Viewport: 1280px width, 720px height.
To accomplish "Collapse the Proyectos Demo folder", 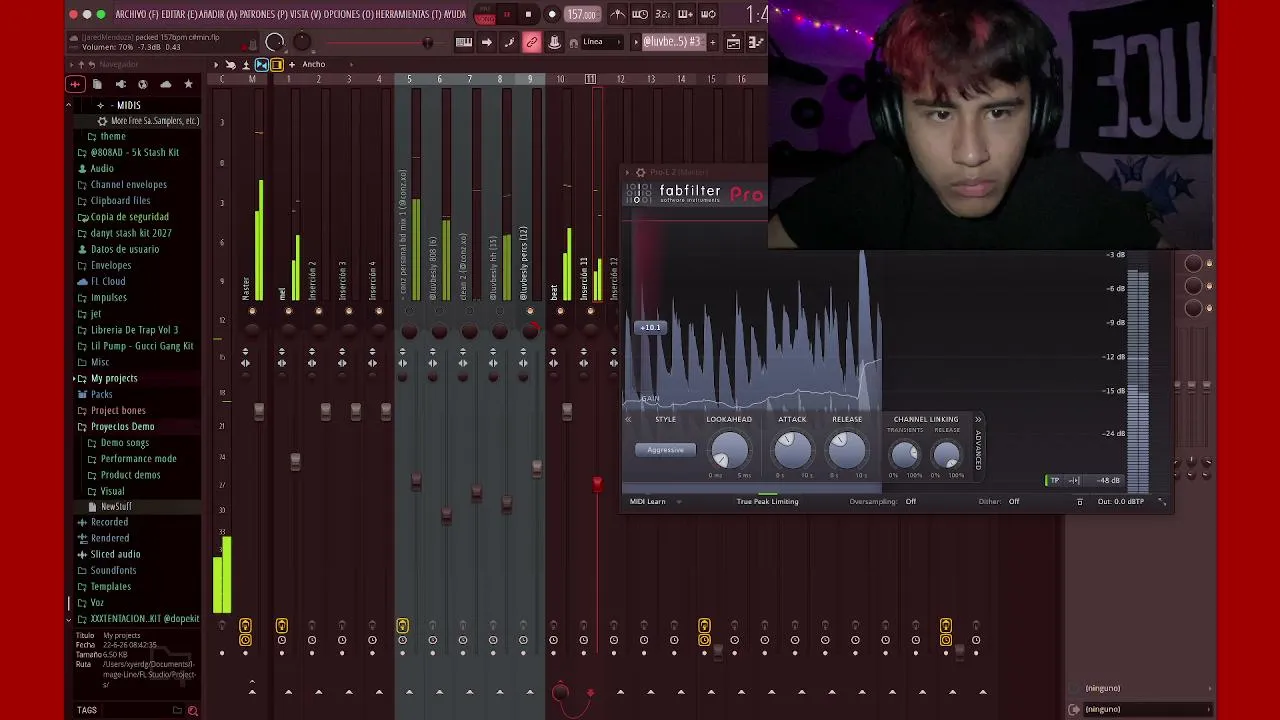I will click(x=122, y=426).
